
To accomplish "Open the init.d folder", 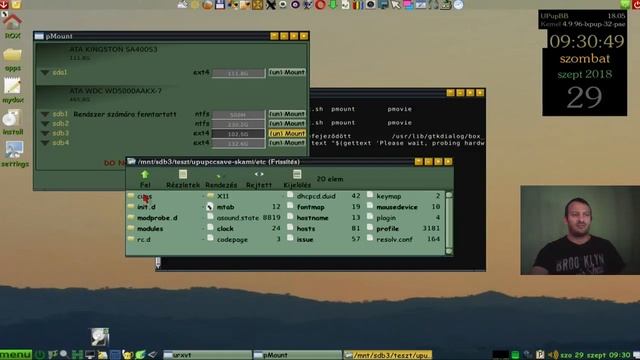I will click(x=146, y=207).
